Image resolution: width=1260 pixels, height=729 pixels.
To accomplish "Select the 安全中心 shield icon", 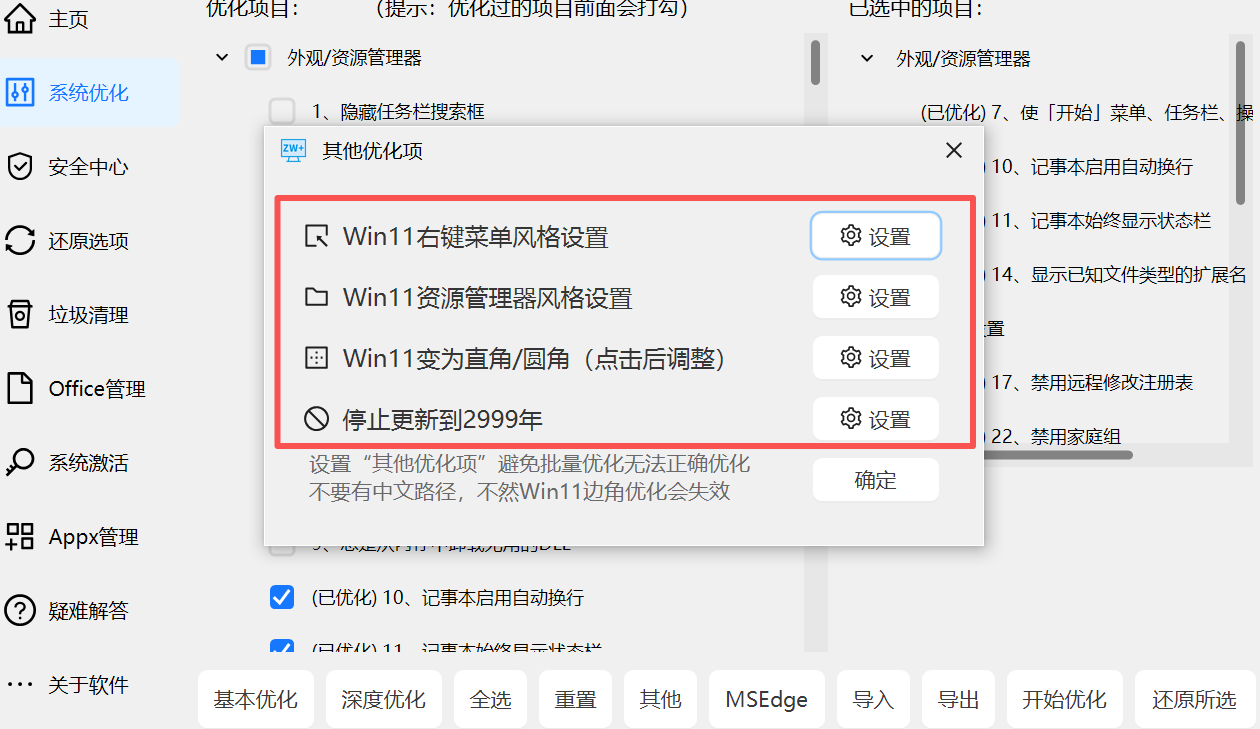I will point(20,167).
